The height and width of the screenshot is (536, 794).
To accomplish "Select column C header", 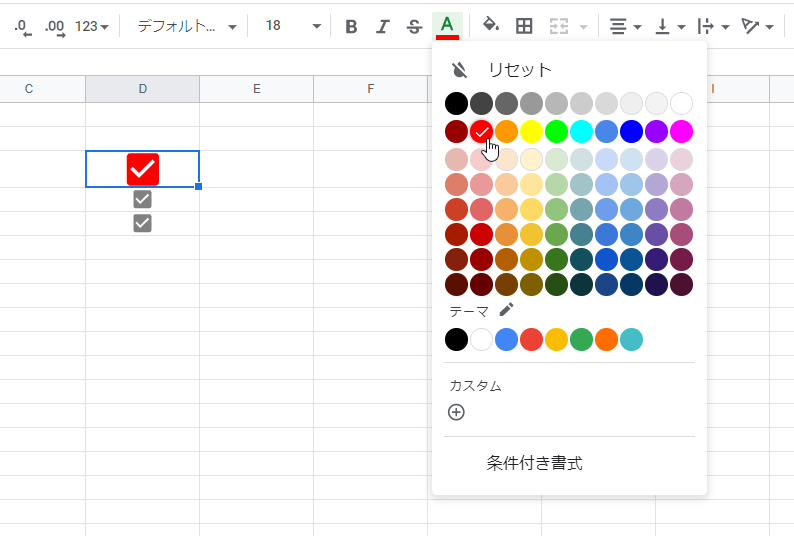I will pyautogui.click(x=29, y=89).
